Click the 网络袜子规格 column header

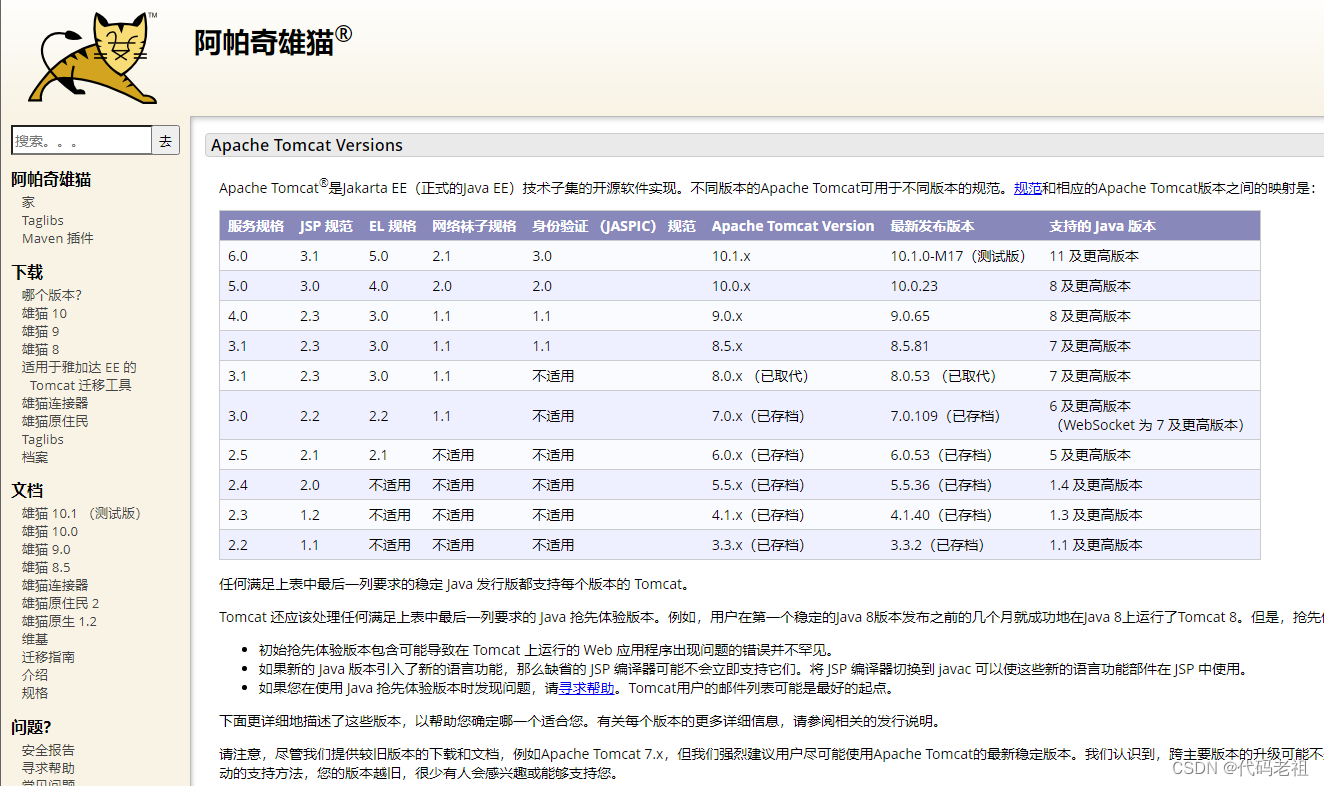[x=475, y=226]
